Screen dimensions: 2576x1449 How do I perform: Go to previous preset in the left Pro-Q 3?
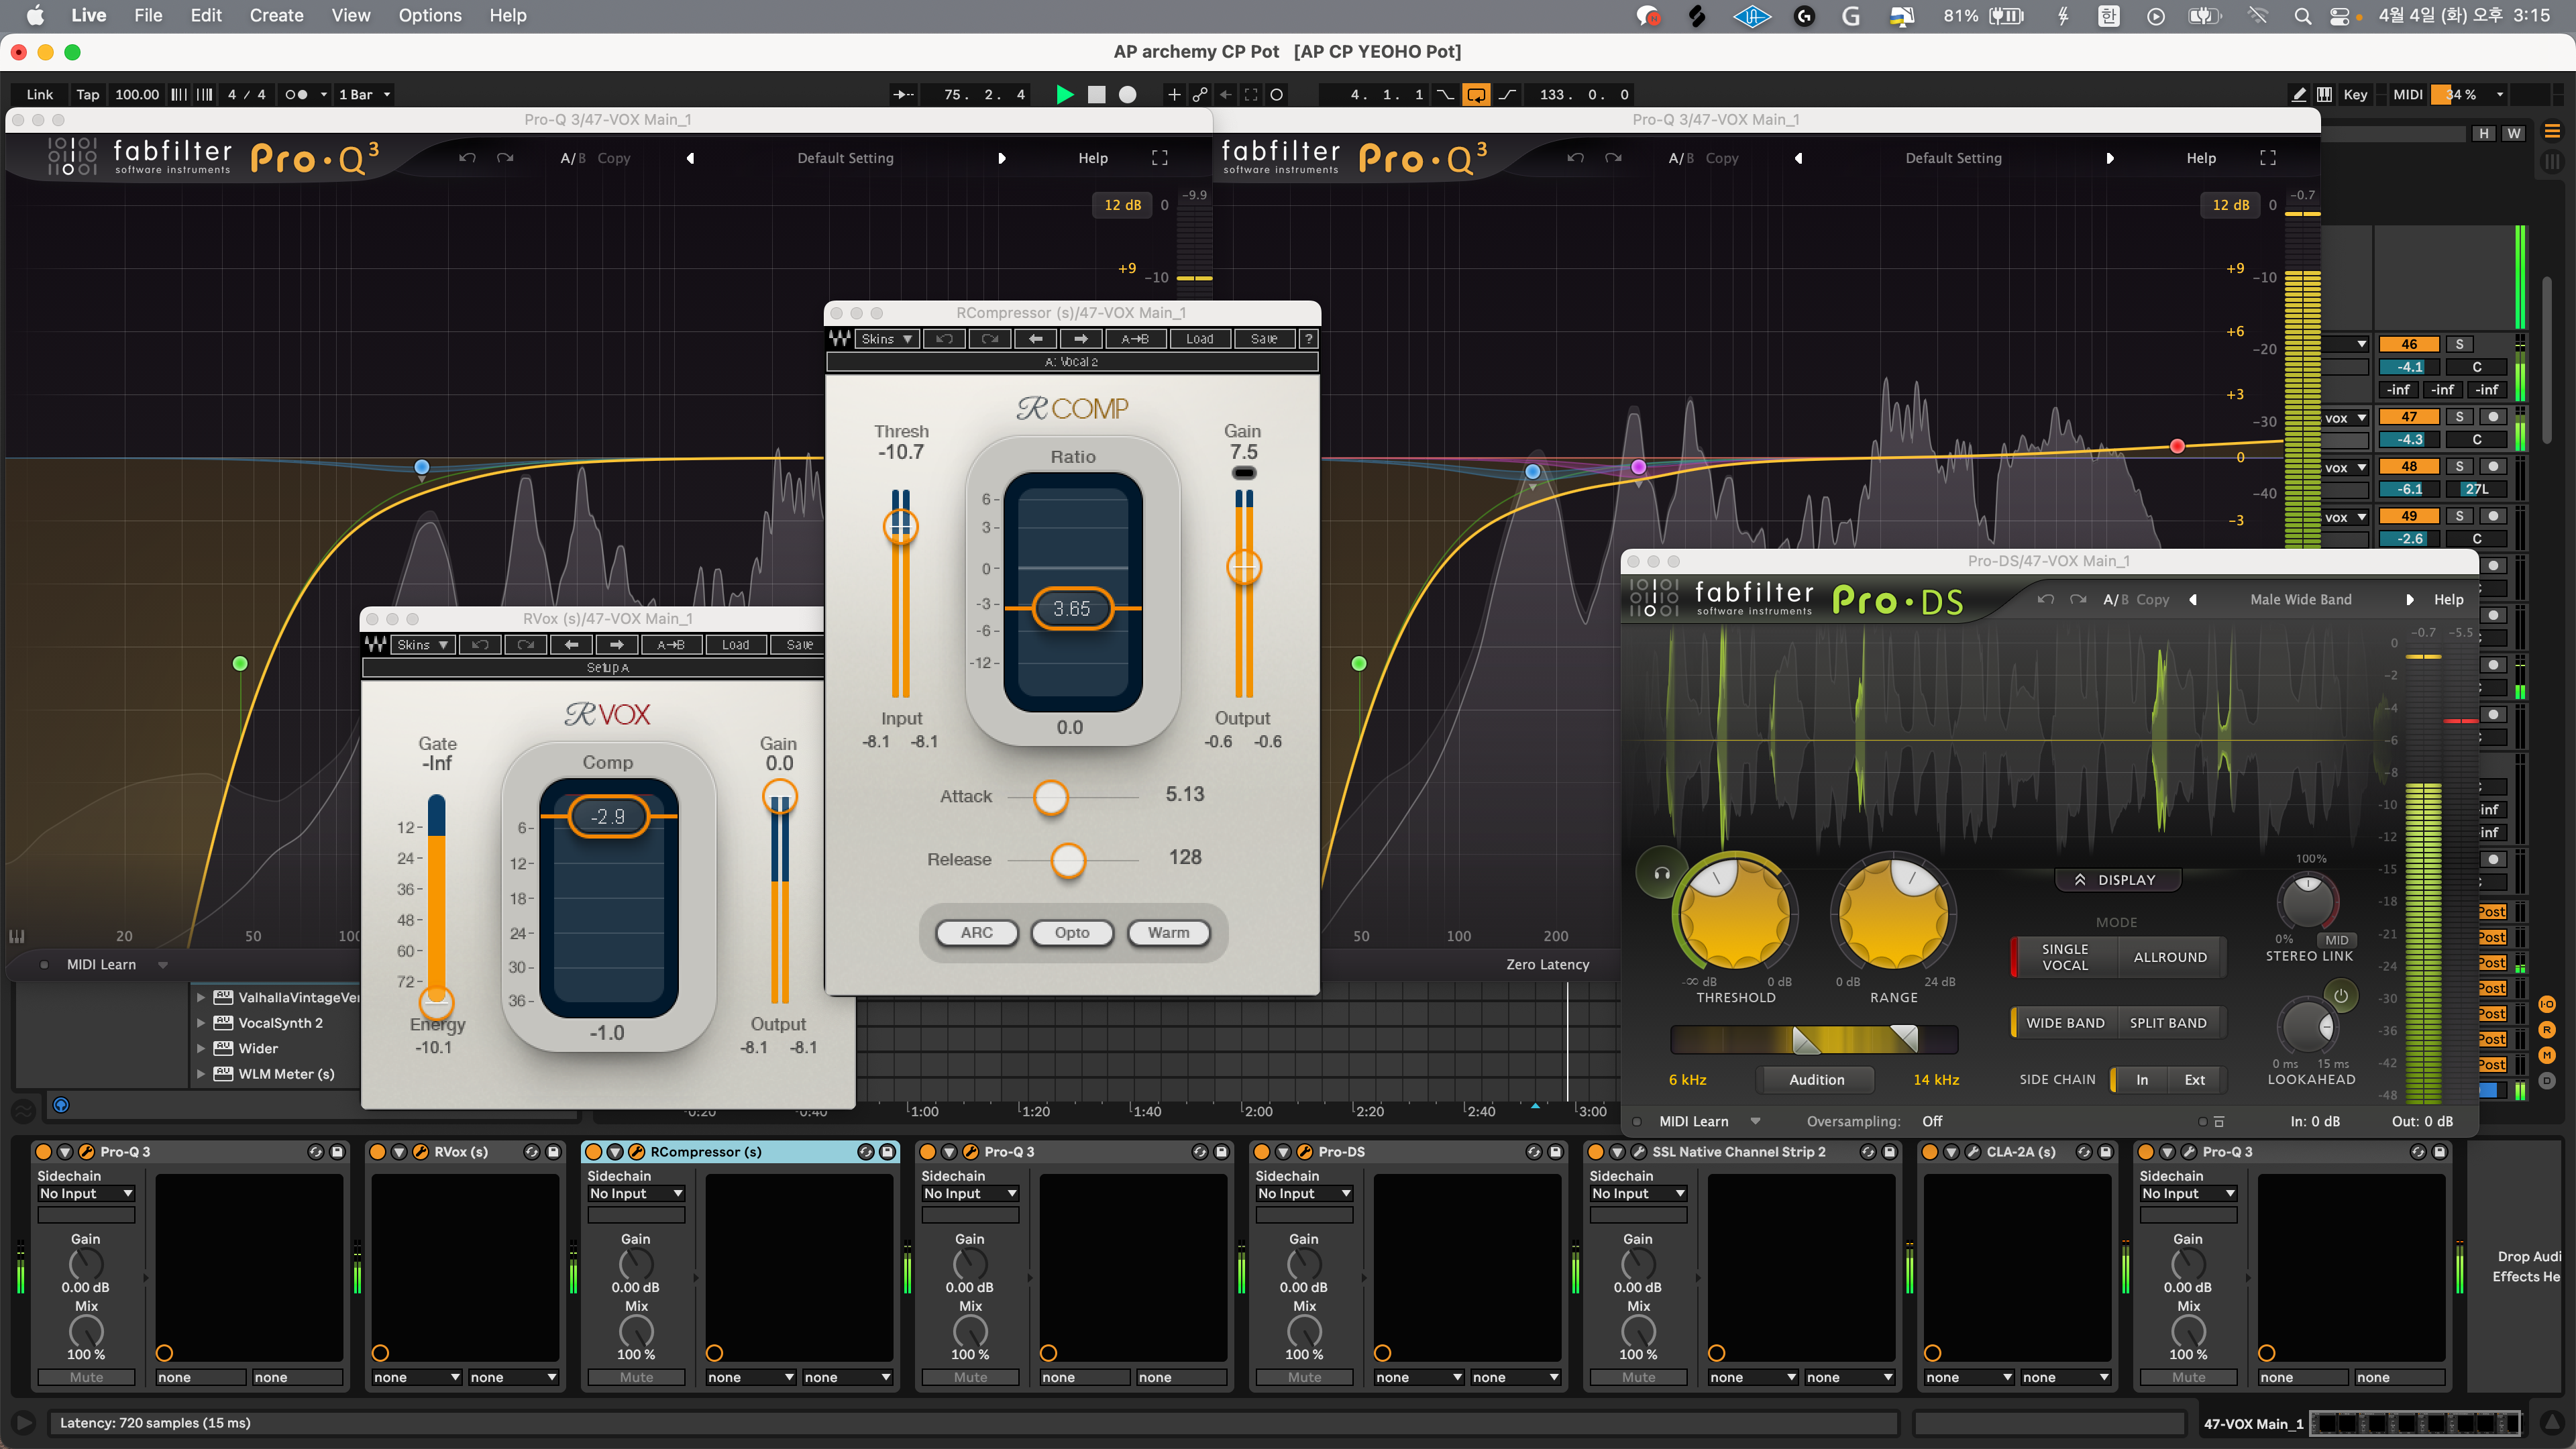click(691, 158)
